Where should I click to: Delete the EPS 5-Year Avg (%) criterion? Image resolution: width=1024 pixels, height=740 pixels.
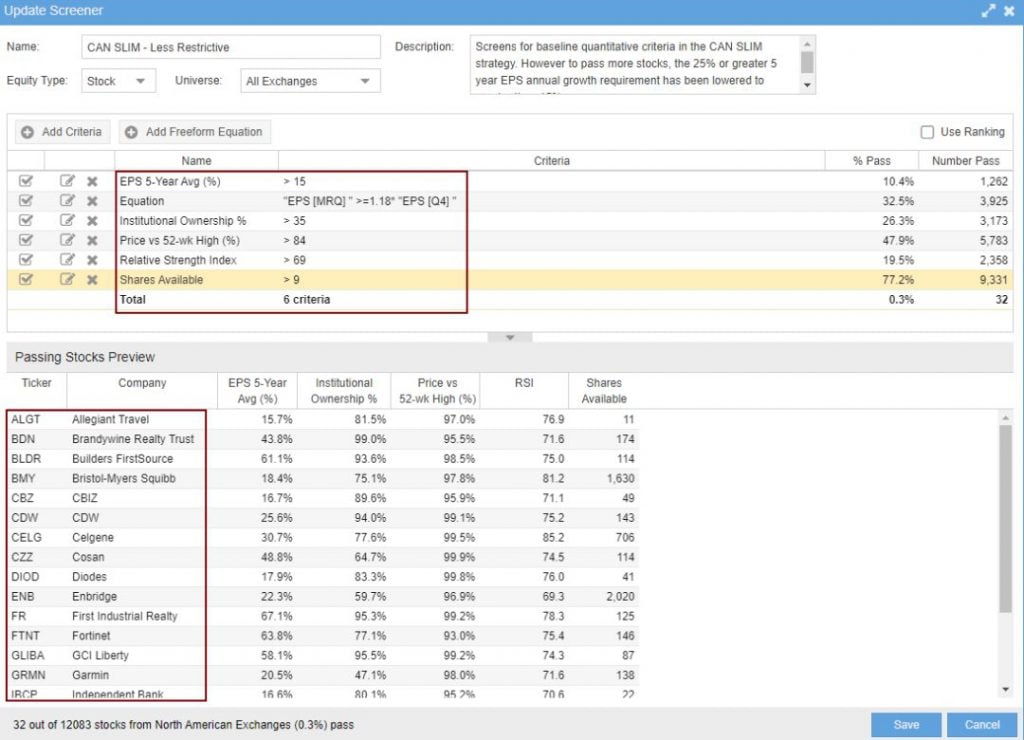point(92,182)
